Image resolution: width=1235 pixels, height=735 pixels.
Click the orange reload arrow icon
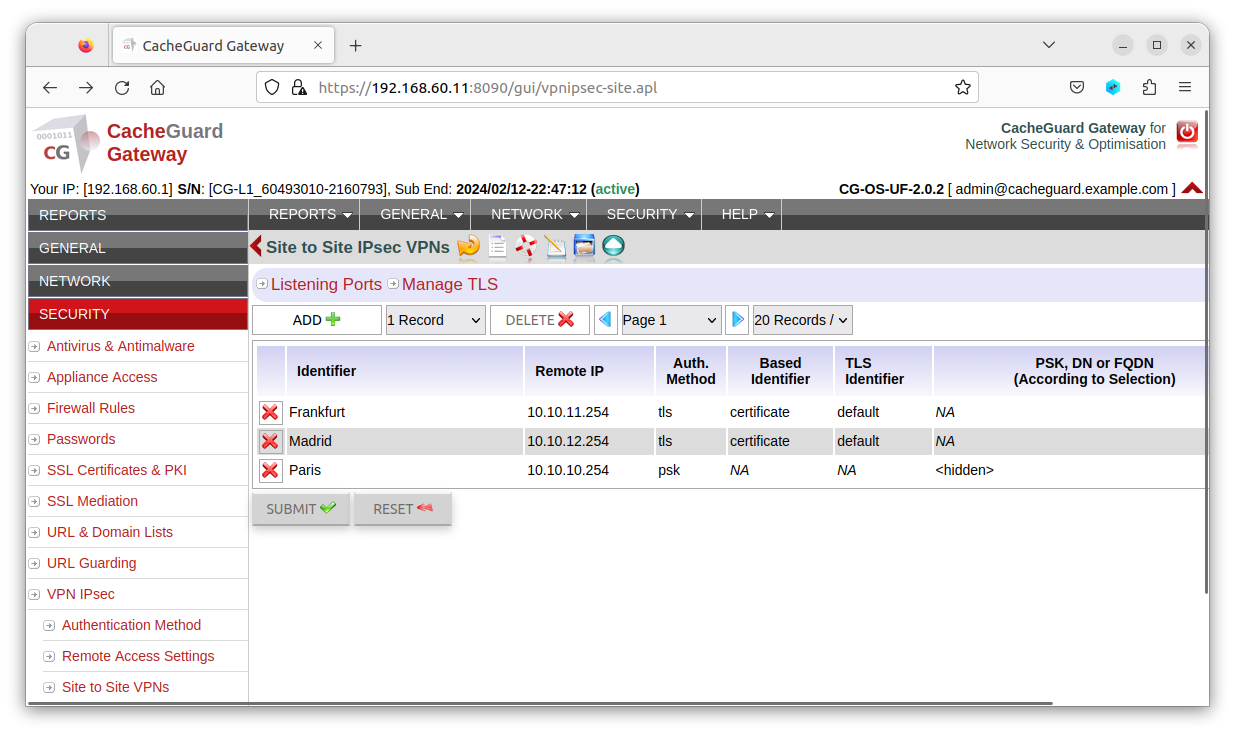tap(468, 246)
